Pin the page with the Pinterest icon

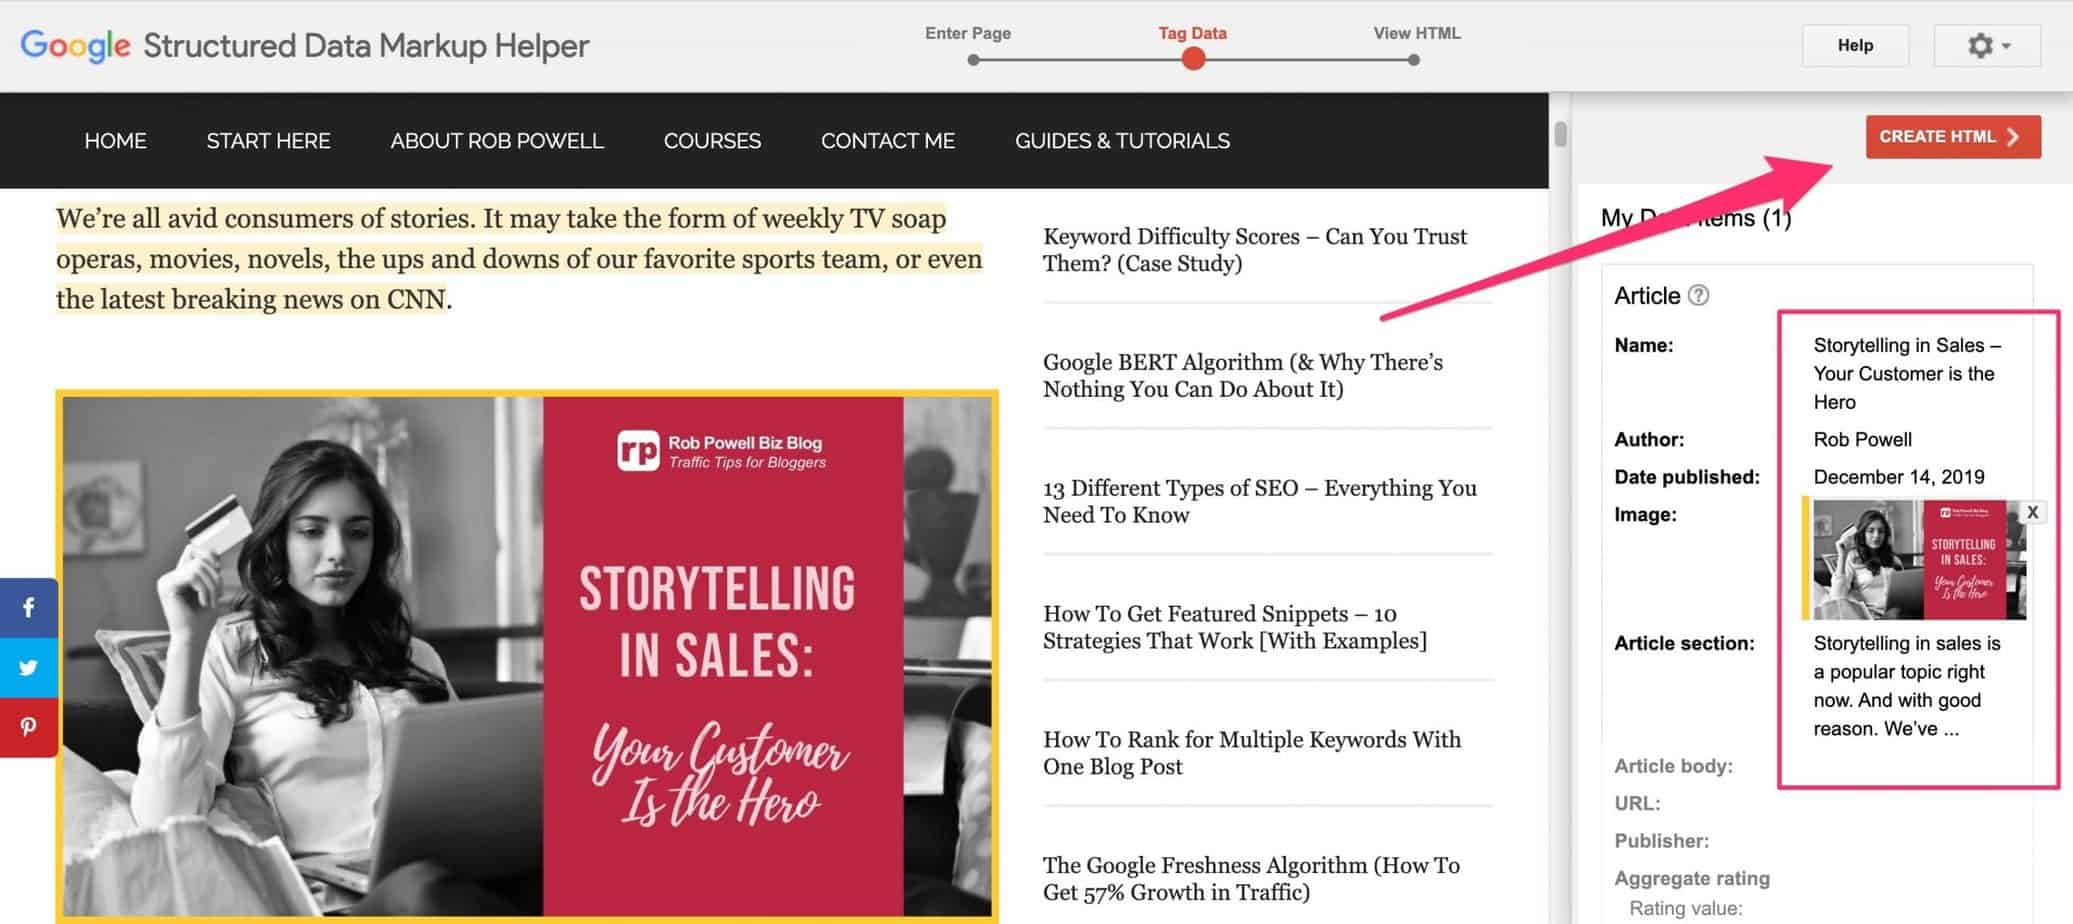27,728
